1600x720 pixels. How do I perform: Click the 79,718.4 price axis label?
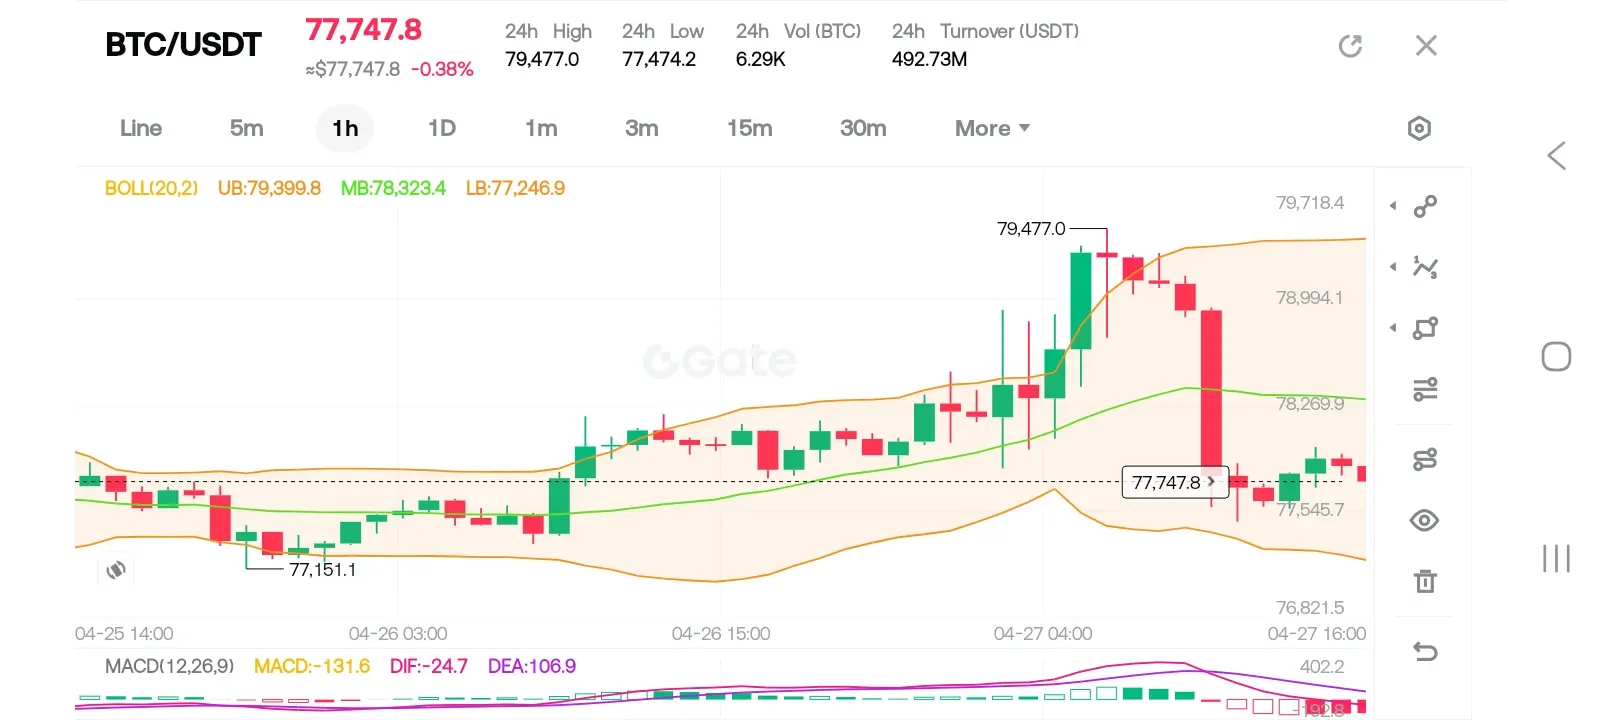pyautogui.click(x=1310, y=203)
